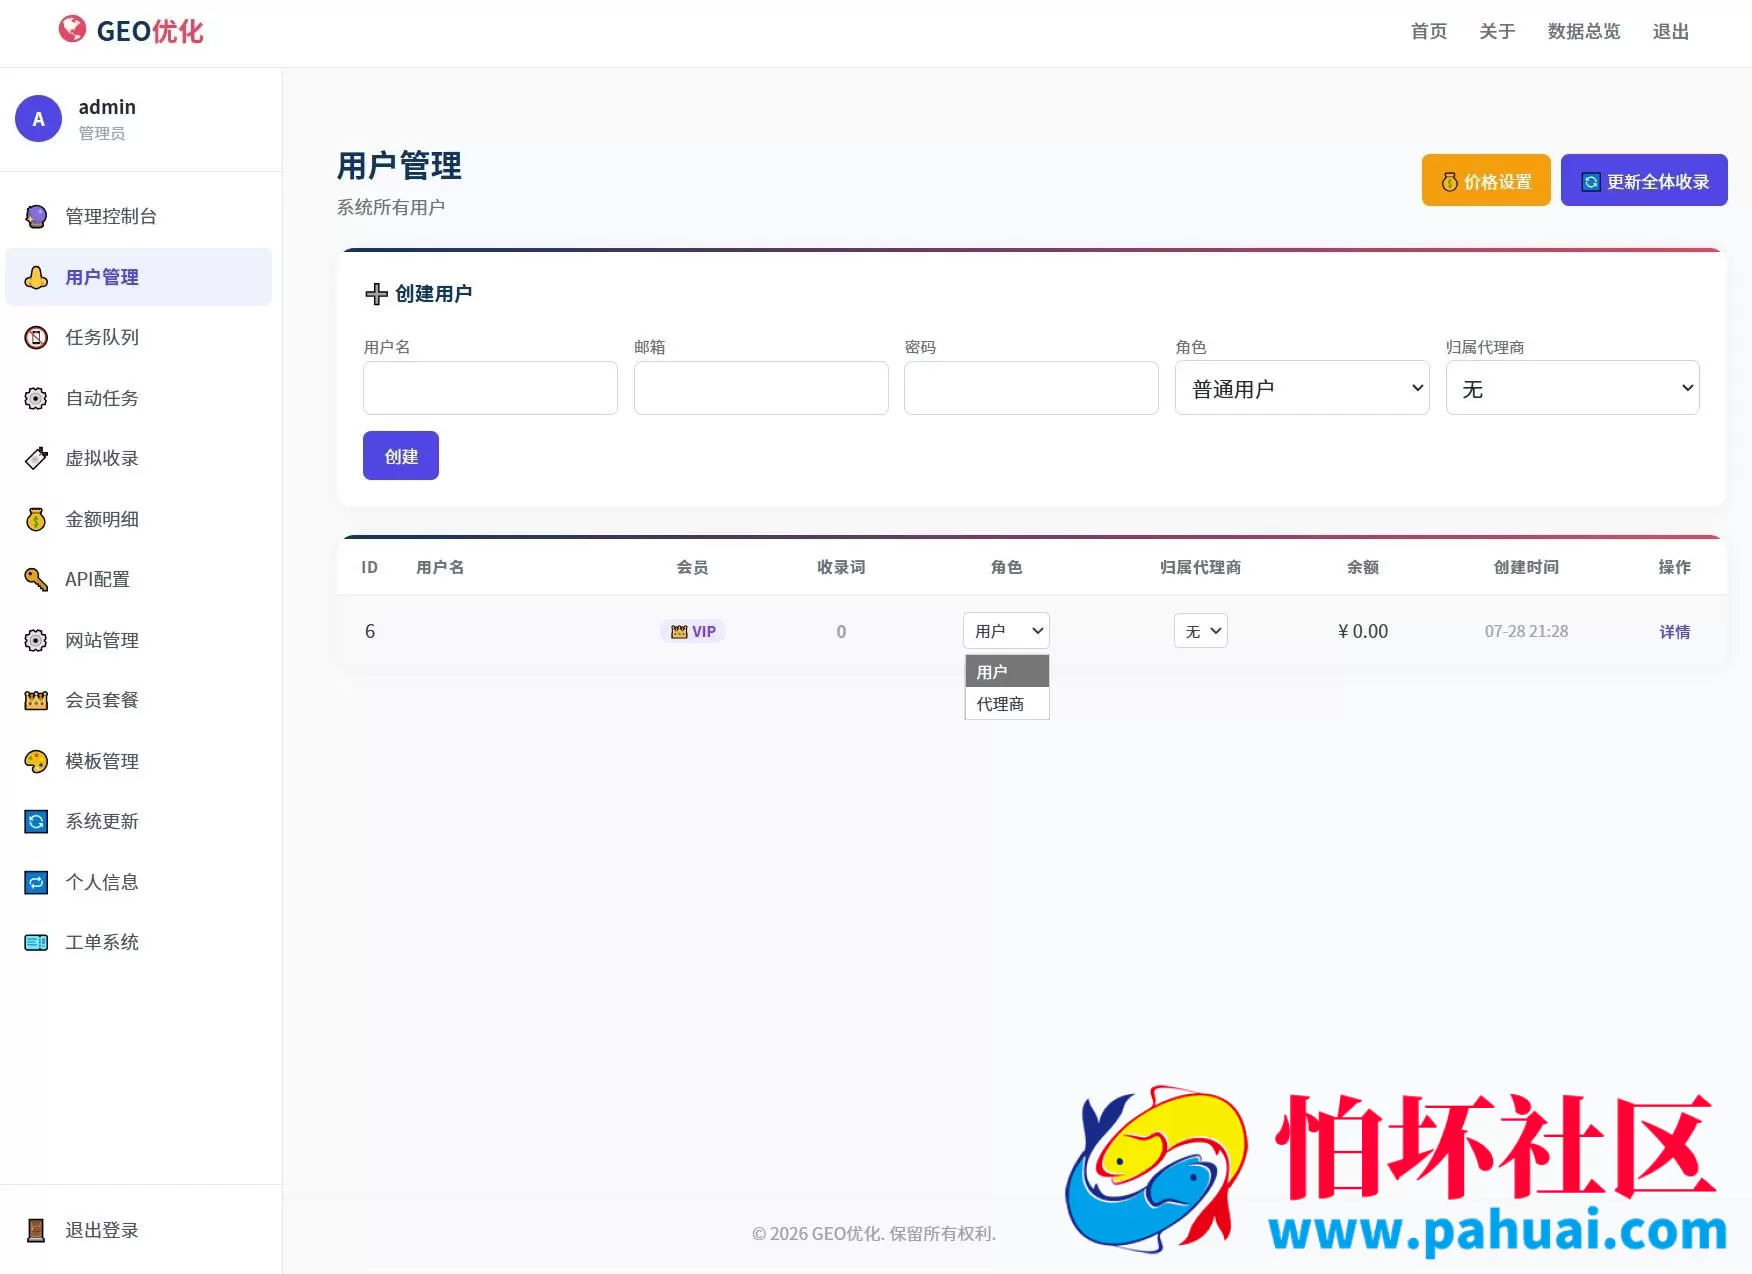Open the role dropdown in row 6

[1006, 631]
